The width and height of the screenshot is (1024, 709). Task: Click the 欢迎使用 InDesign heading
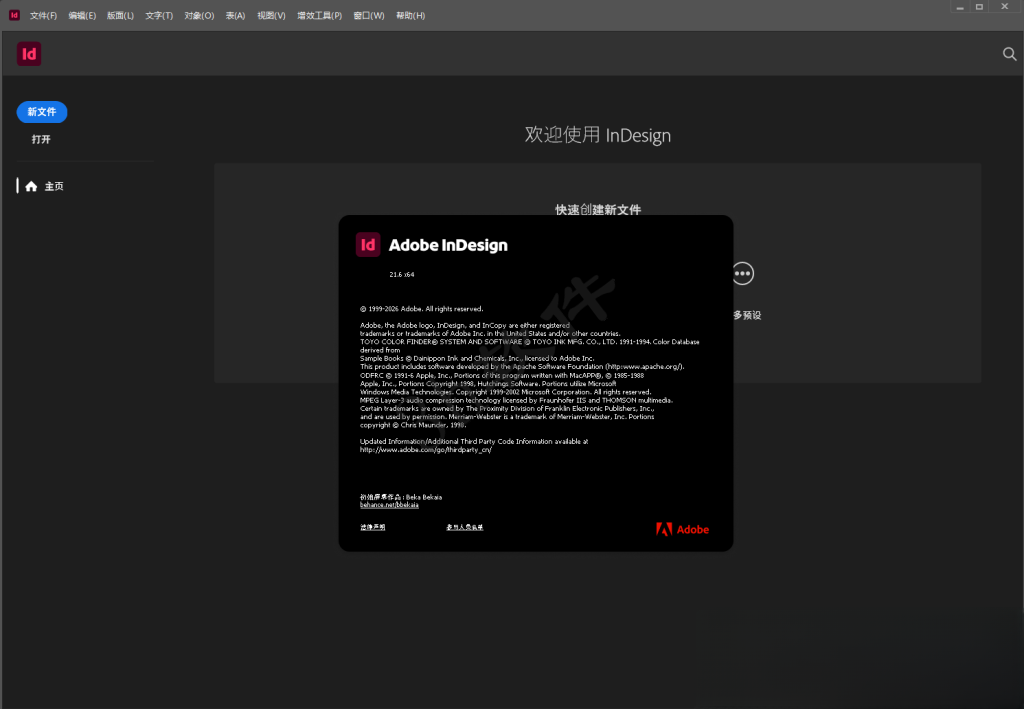pos(598,135)
